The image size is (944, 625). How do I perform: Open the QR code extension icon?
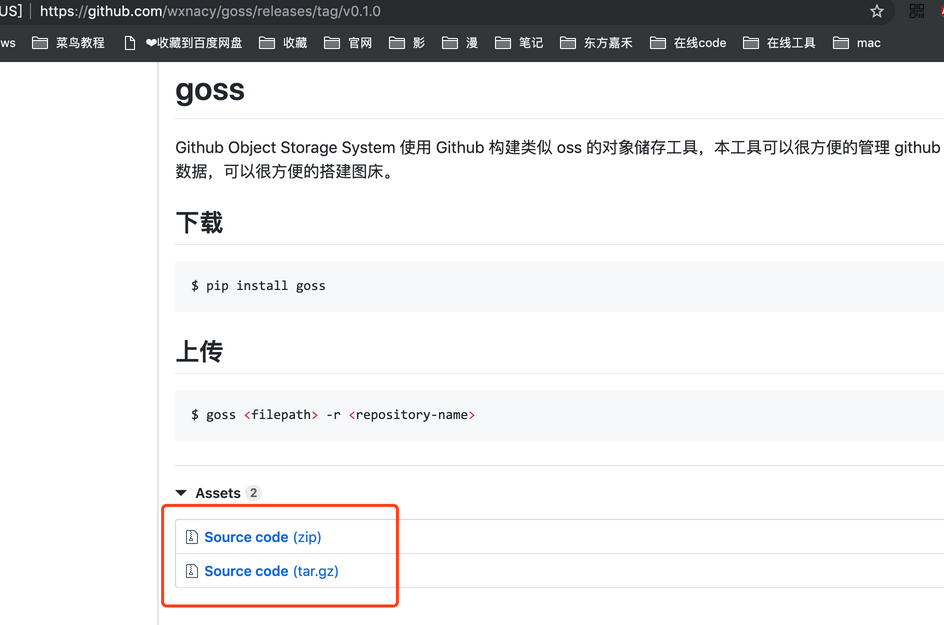coord(916,11)
